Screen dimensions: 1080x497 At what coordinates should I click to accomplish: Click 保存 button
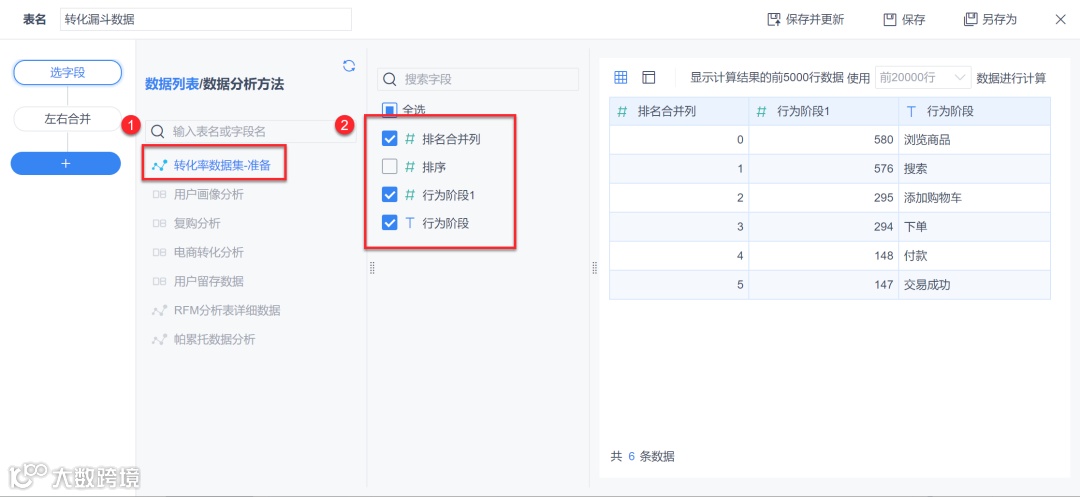pyautogui.click(x=904, y=19)
